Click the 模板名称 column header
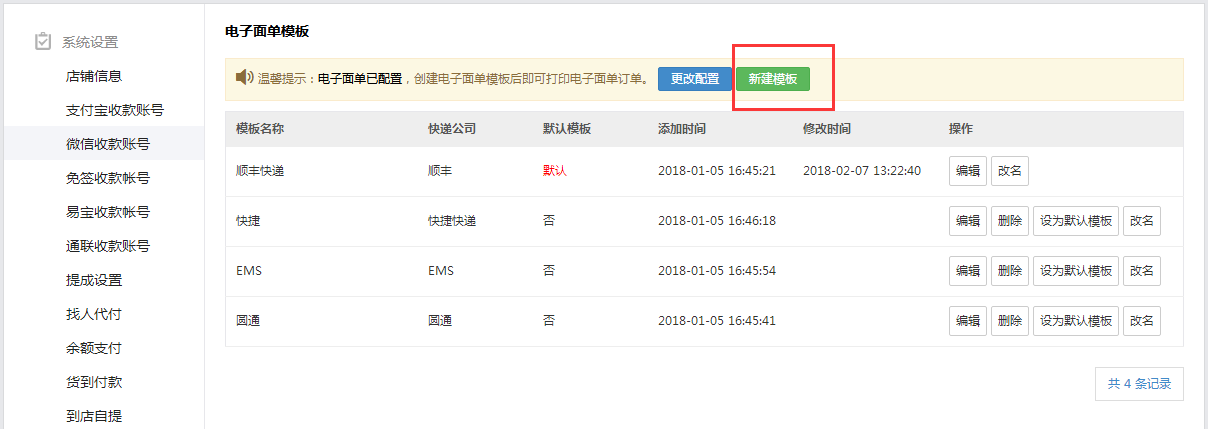The height and width of the screenshot is (429, 1208). [260, 129]
